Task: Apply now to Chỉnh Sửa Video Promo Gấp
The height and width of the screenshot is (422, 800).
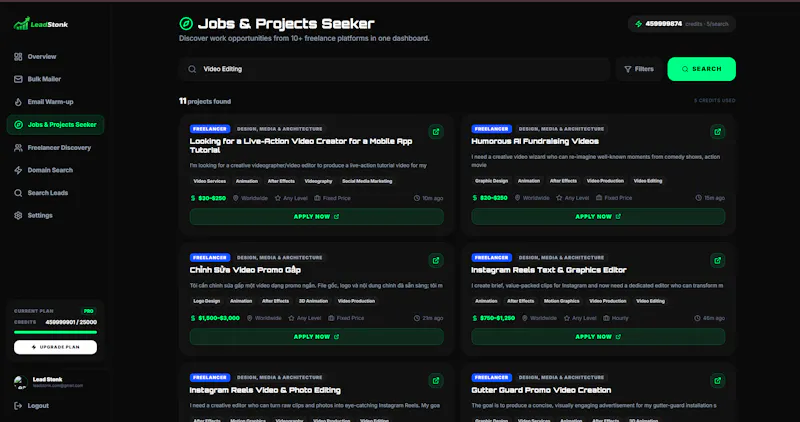Action: [316, 337]
